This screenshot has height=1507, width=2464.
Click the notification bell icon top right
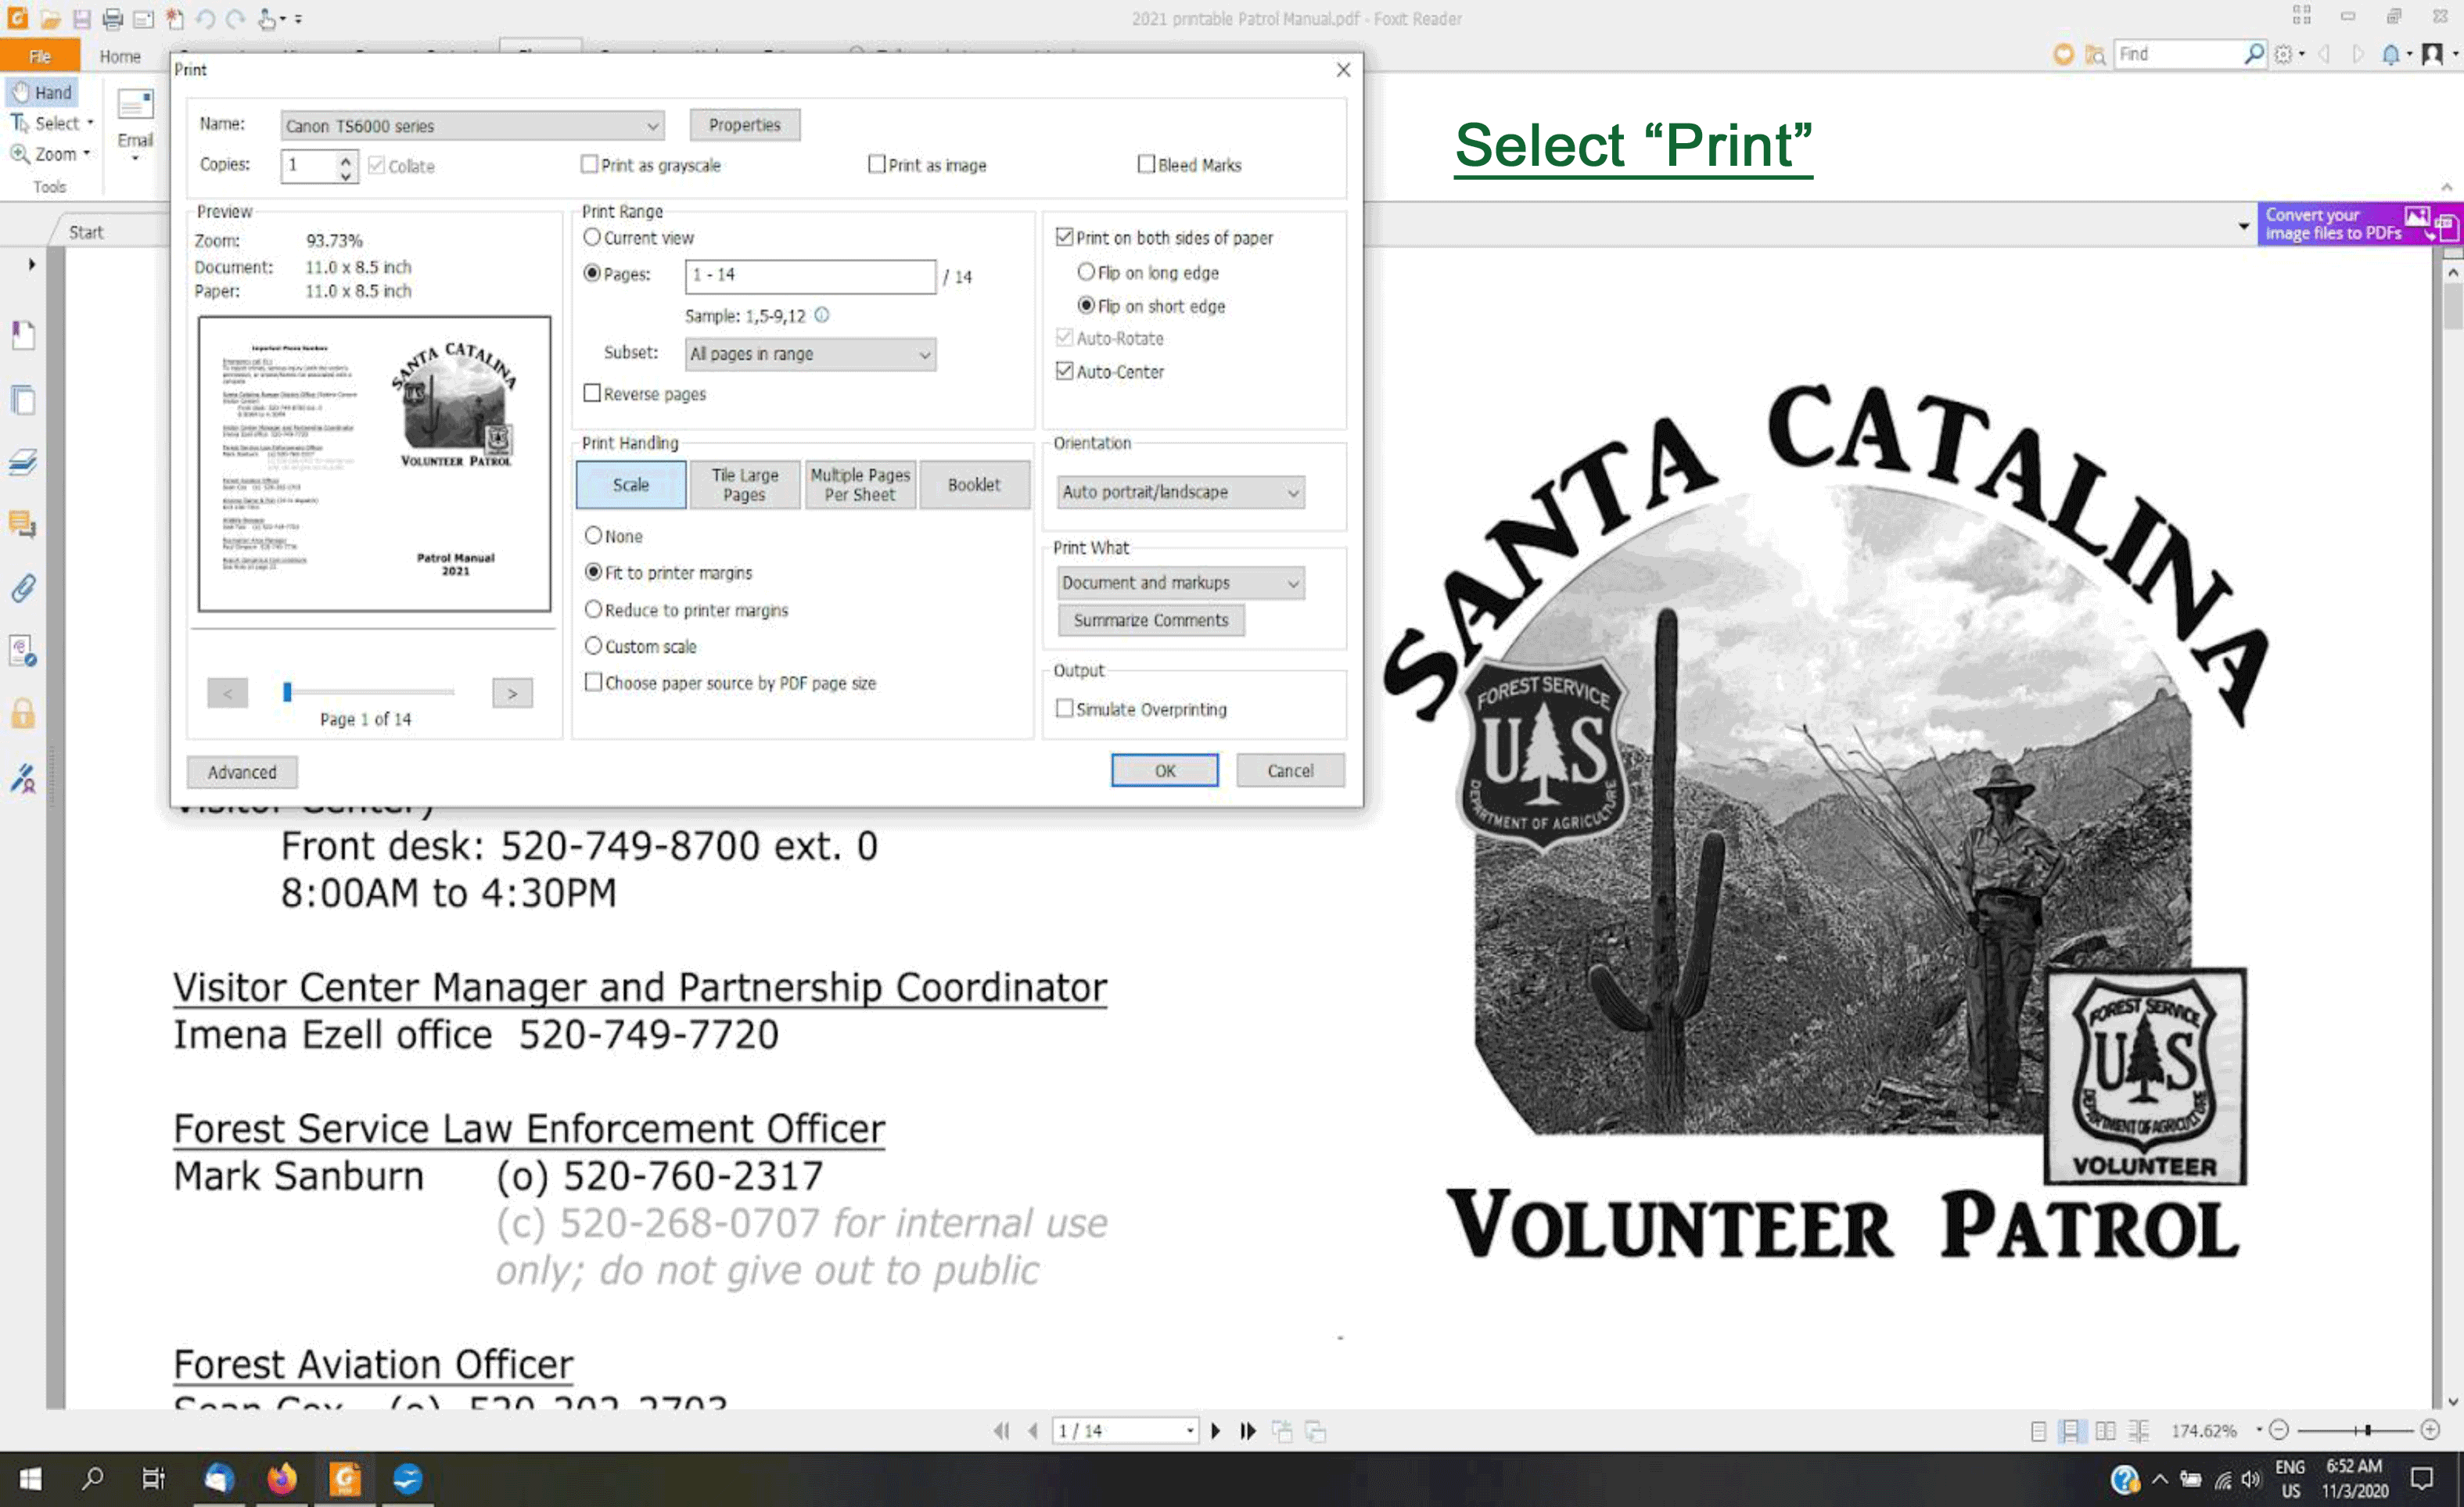tap(2390, 54)
